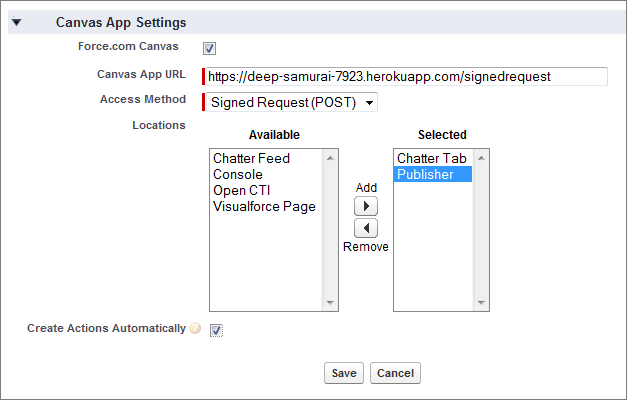Image resolution: width=627 pixels, height=400 pixels.
Task: Click Available list scroll up arrow
Action: [x=330, y=158]
